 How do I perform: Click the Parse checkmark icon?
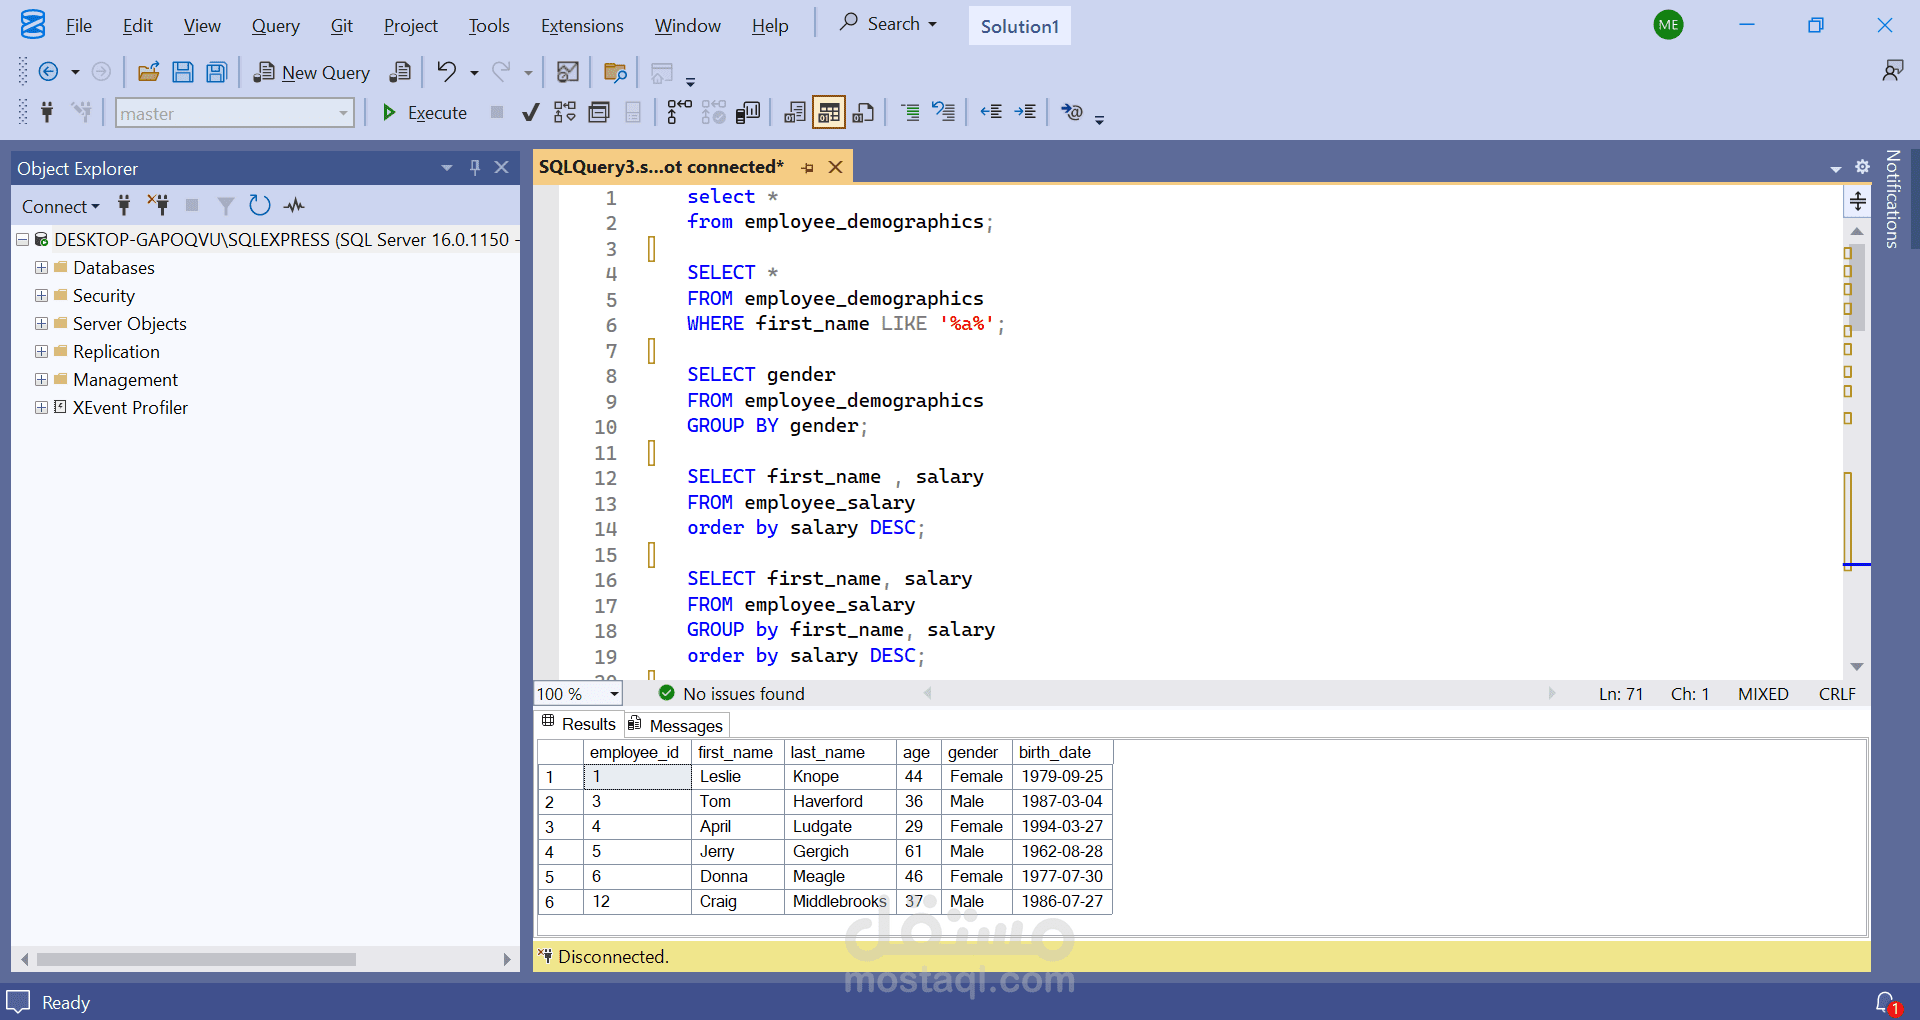pos(531,112)
